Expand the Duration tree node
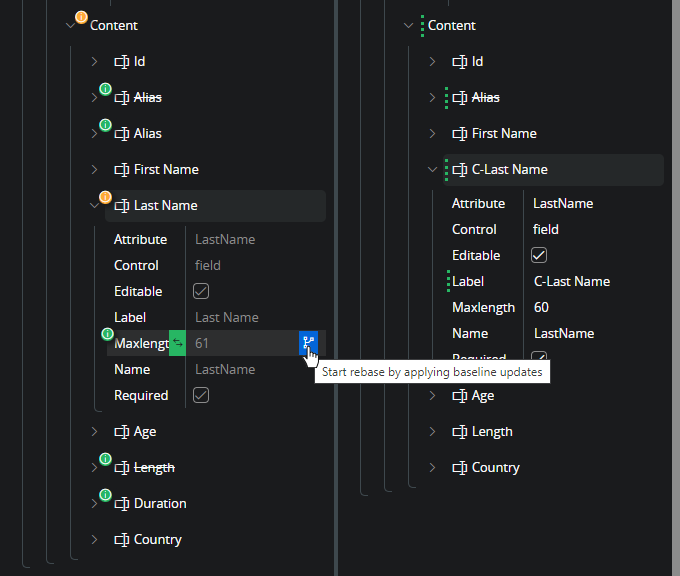The image size is (680, 576). pyautogui.click(x=95, y=504)
